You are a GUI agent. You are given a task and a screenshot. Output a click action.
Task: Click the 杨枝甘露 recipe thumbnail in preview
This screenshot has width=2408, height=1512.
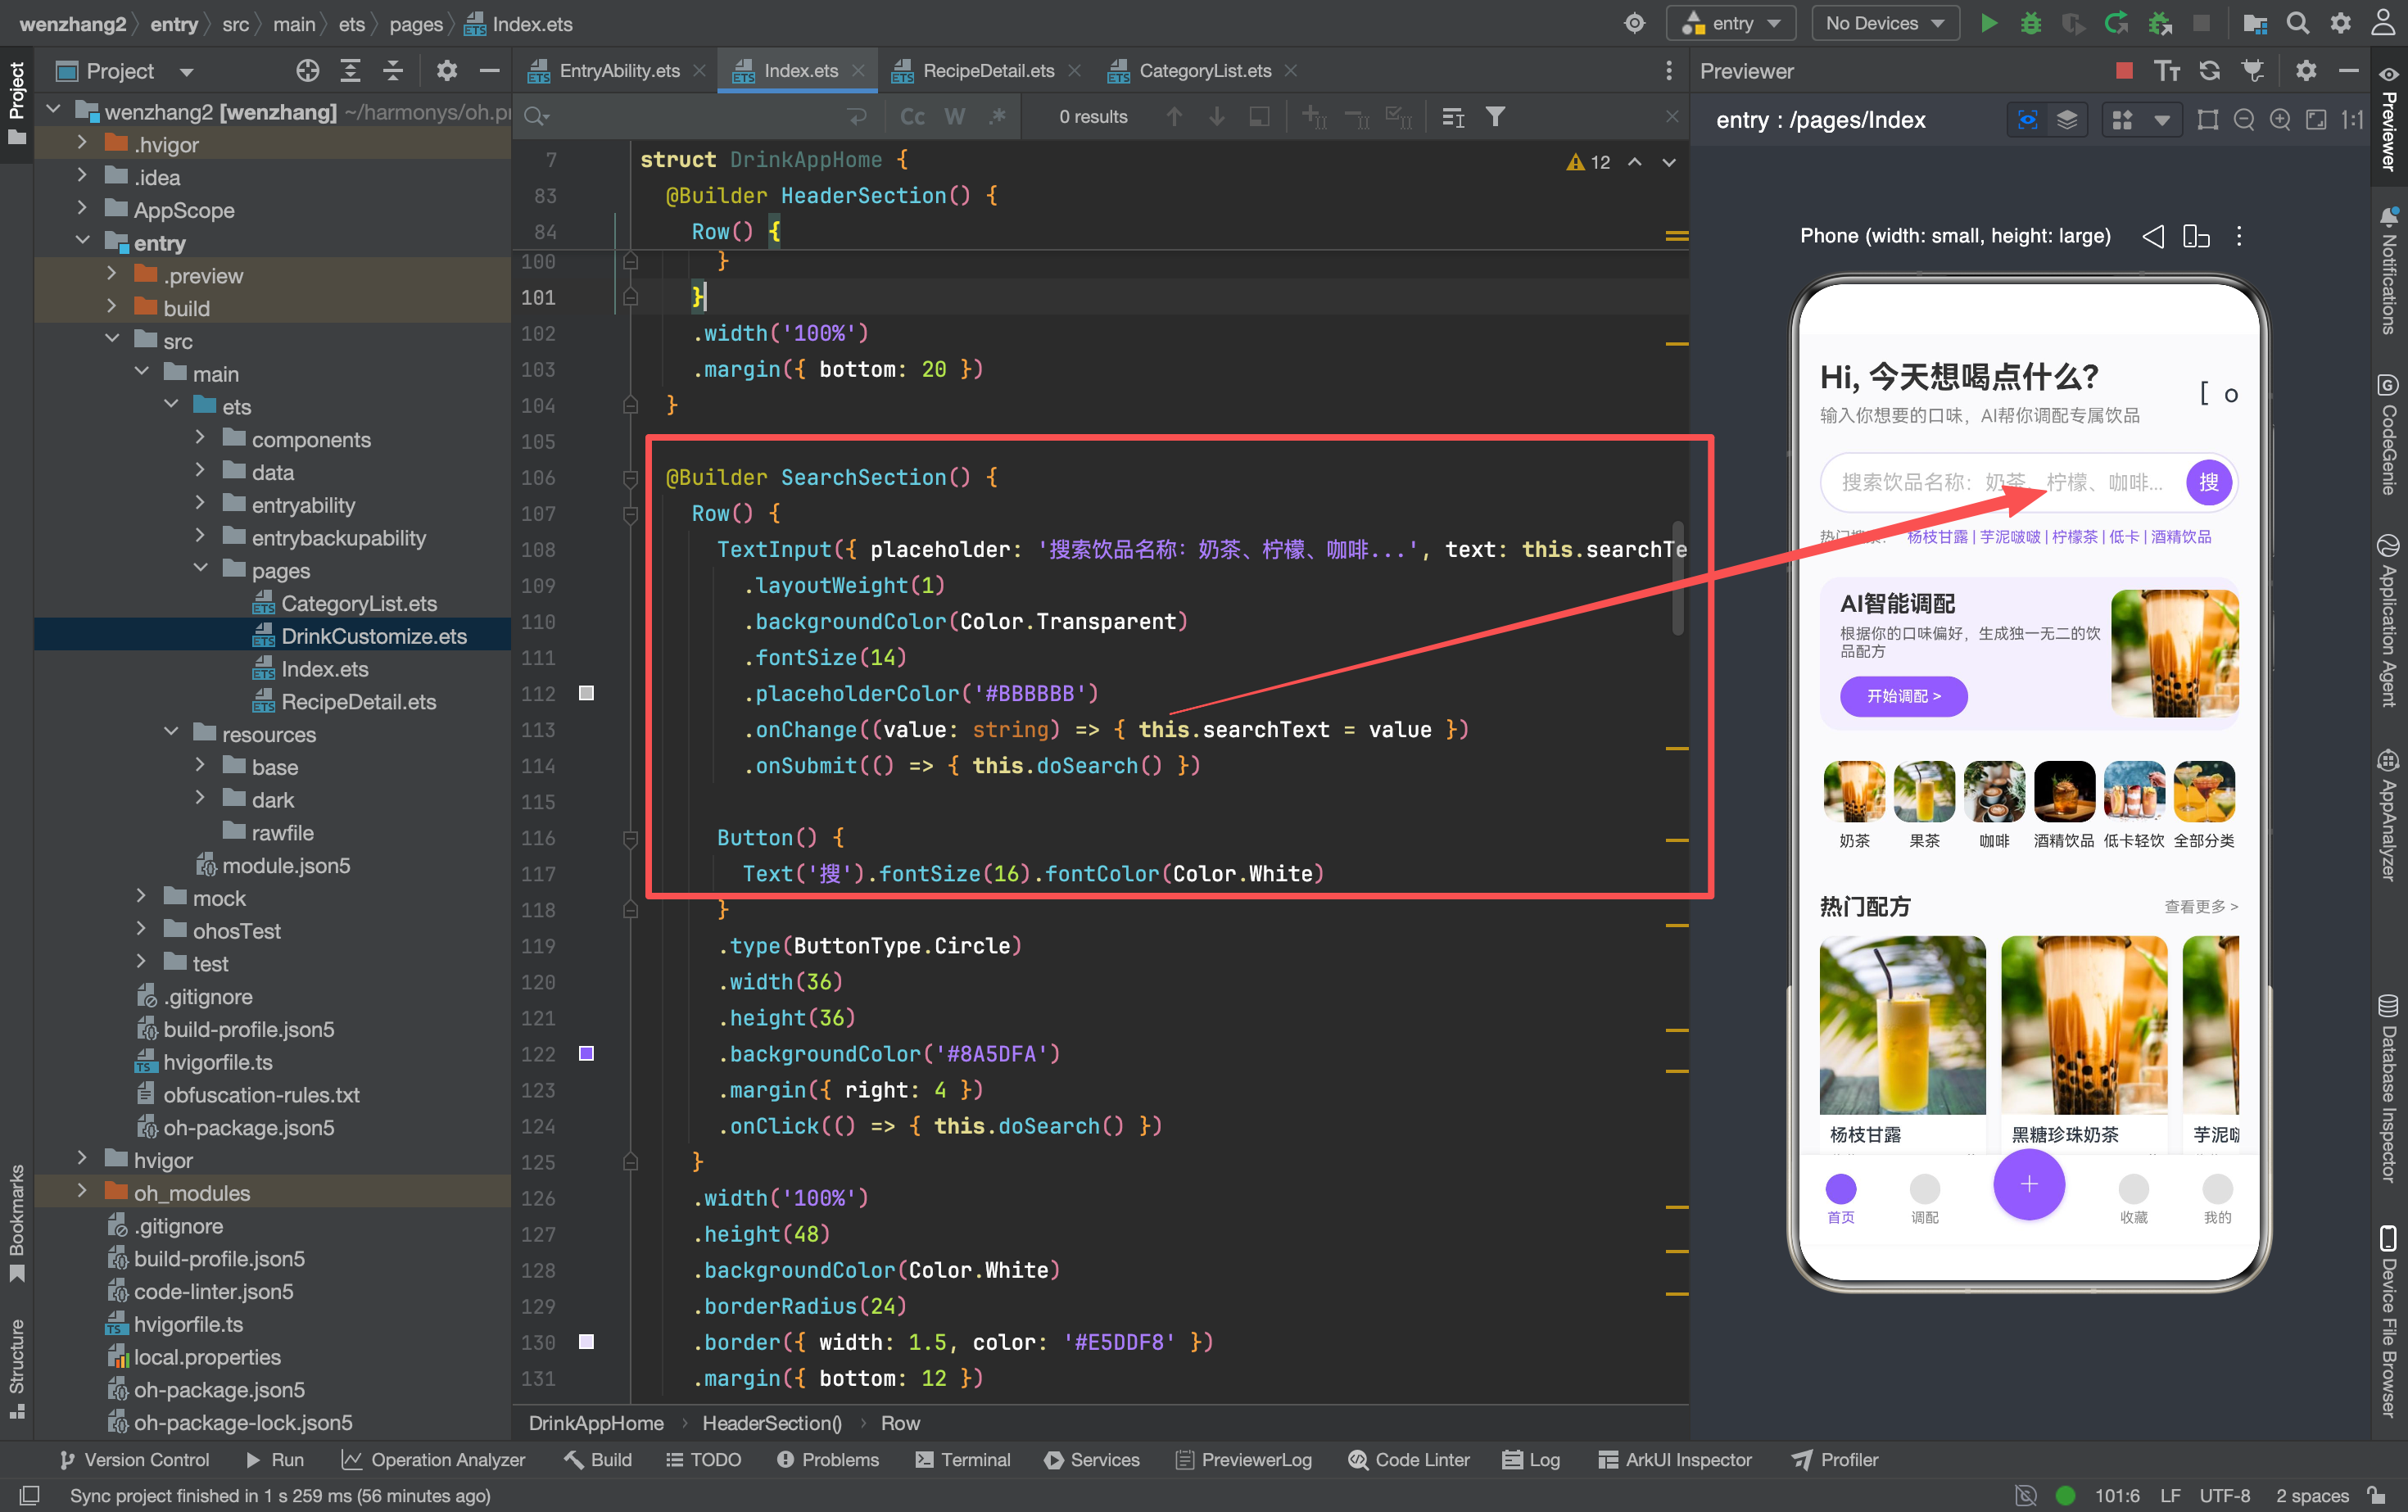(1902, 1024)
